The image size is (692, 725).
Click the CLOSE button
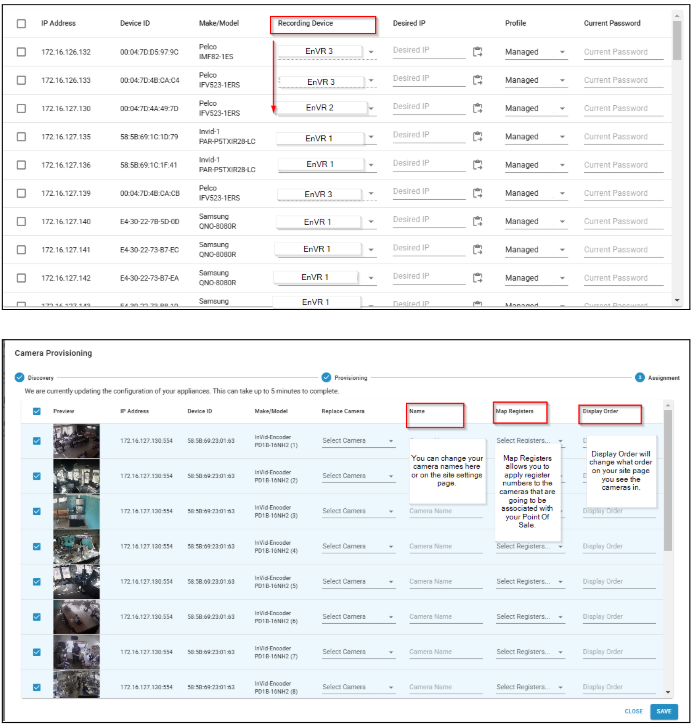(633, 711)
